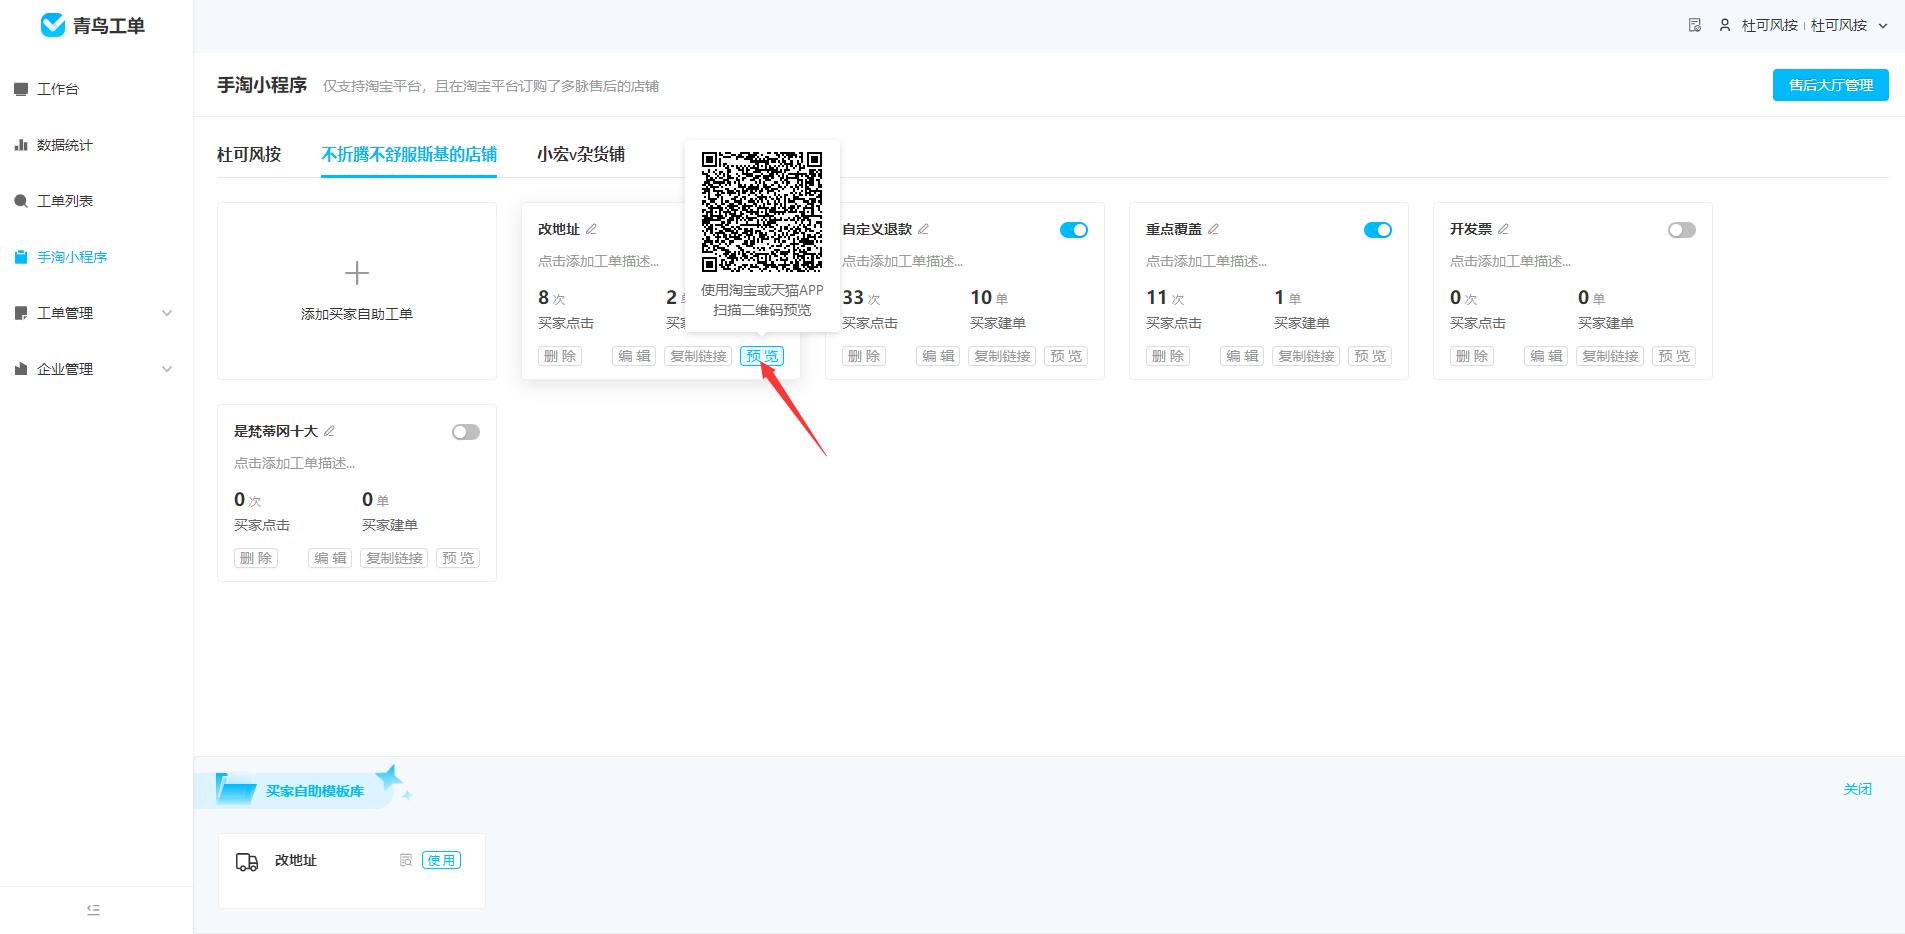Click the QR code preview image
The image size is (1905, 934).
click(762, 212)
